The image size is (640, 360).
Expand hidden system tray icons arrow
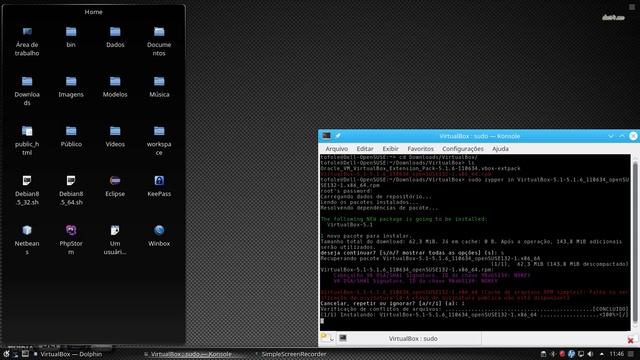(602, 354)
